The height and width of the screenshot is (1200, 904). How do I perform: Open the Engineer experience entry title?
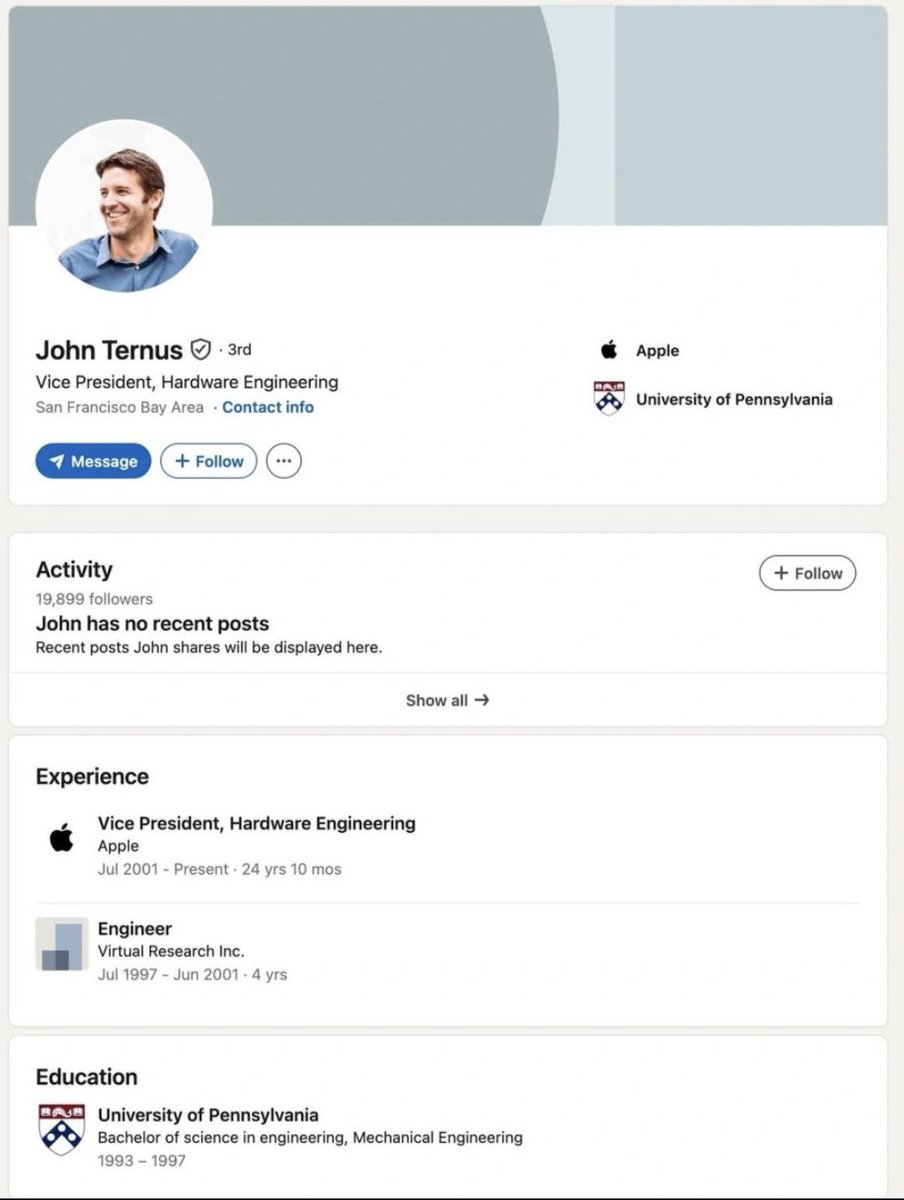(x=135, y=929)
